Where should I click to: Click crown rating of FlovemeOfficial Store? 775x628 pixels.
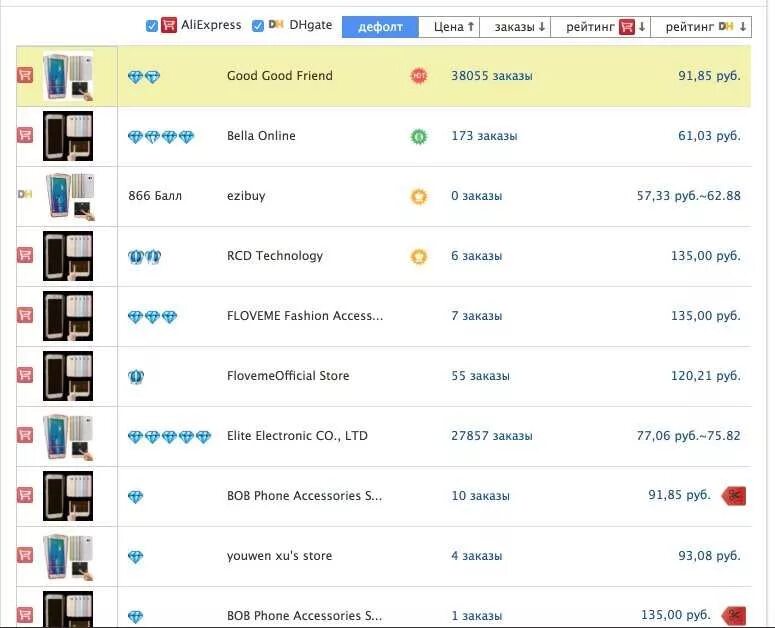(136, 377)
